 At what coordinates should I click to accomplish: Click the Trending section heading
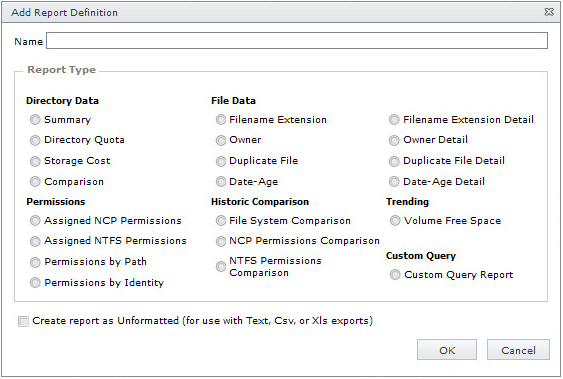tap(408, 202)
